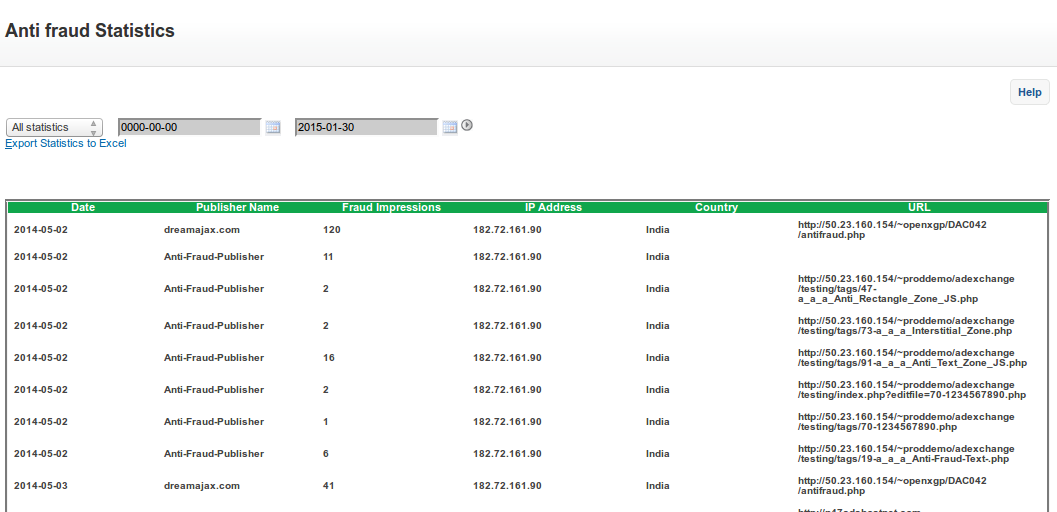The width and height of the screenshot is (1057, 512).
Task: Click the start date field 0000-00-00
Action: click(189, 127)
